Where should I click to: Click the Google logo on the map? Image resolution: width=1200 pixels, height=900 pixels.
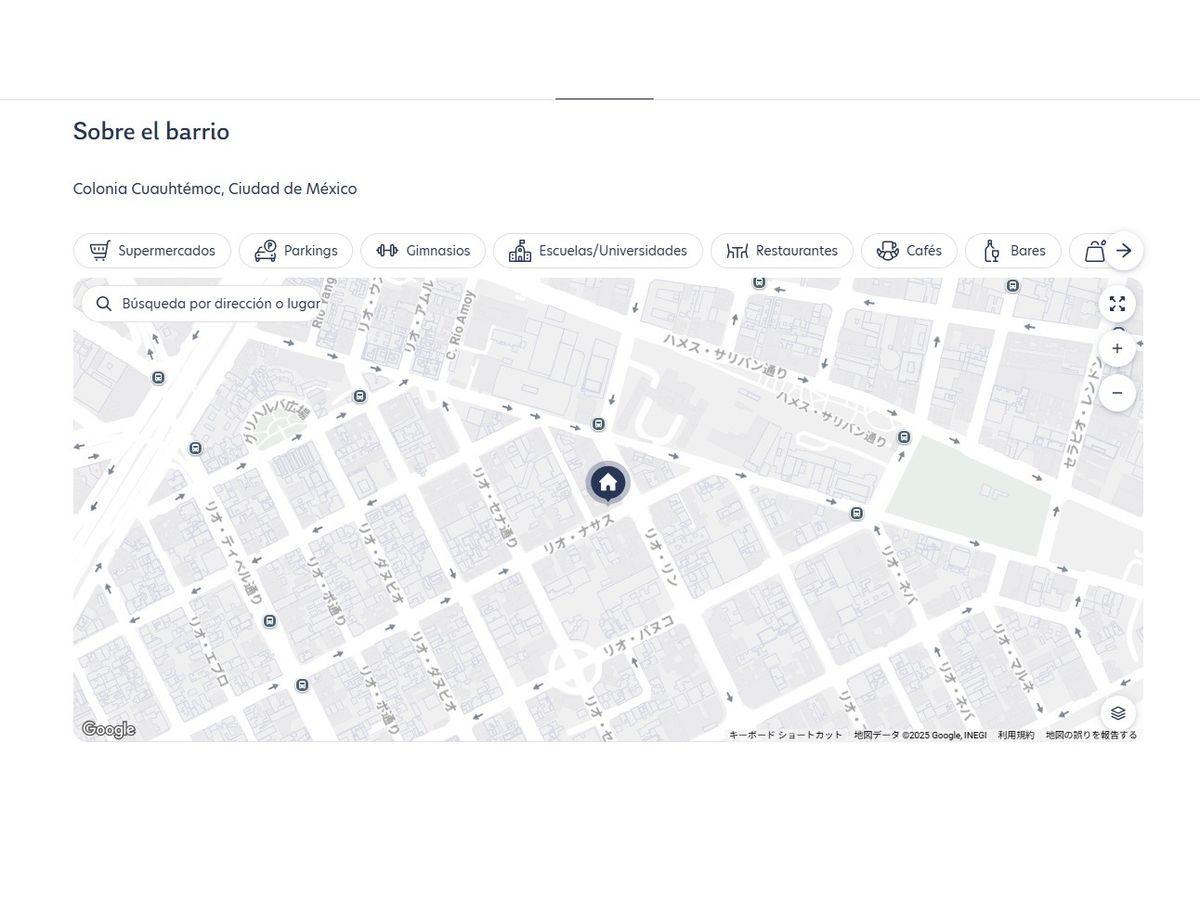[108, 730]
